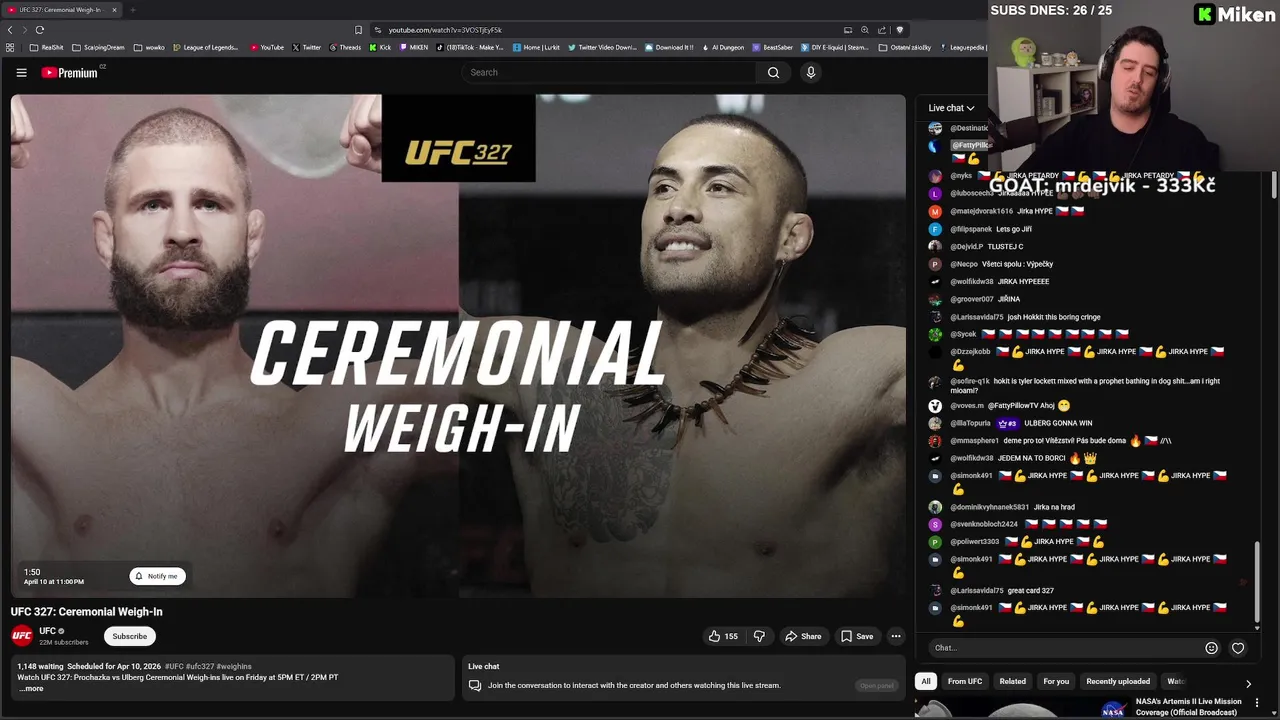Toggle Notify me bell for premiere
Screen dimensions: 1280x720
[x=157, y=576]
